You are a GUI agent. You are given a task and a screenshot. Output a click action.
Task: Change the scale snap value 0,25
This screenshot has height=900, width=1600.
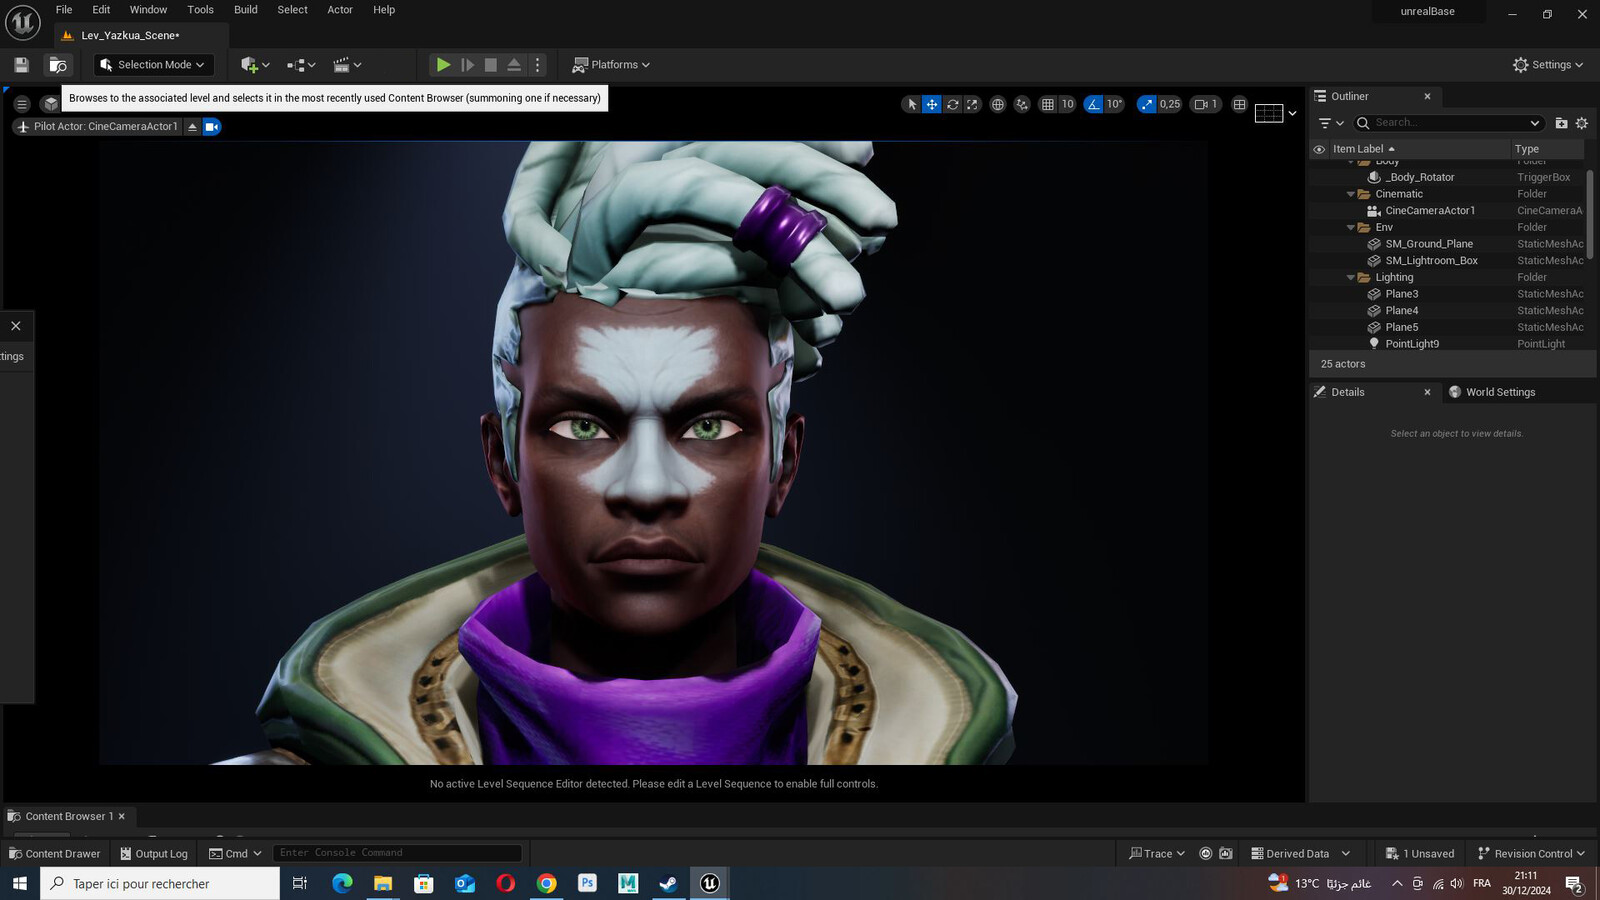click(x=1170, y=104)
